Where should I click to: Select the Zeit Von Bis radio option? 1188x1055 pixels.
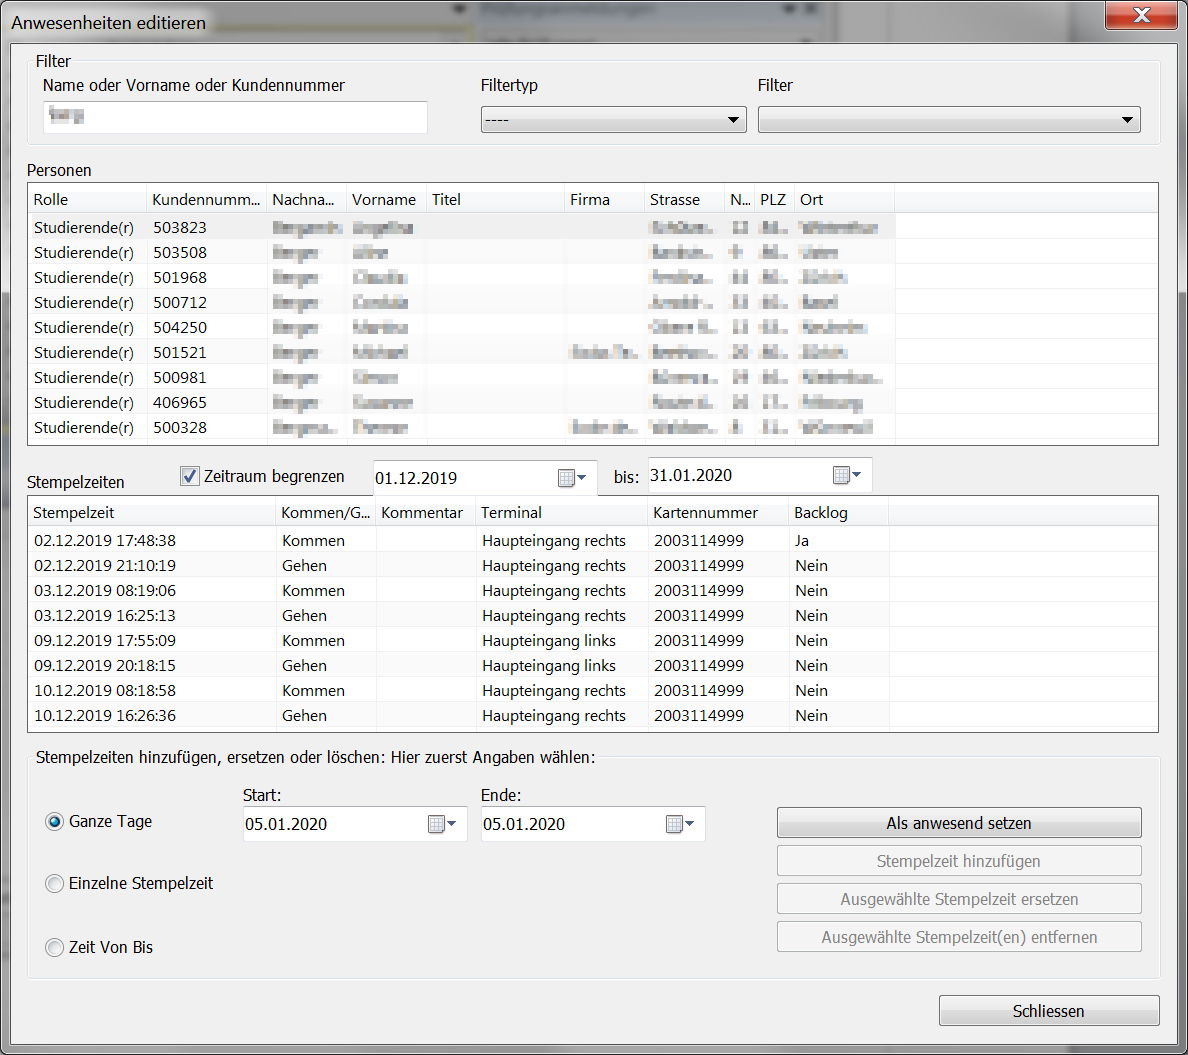click(x=55, y=948)
